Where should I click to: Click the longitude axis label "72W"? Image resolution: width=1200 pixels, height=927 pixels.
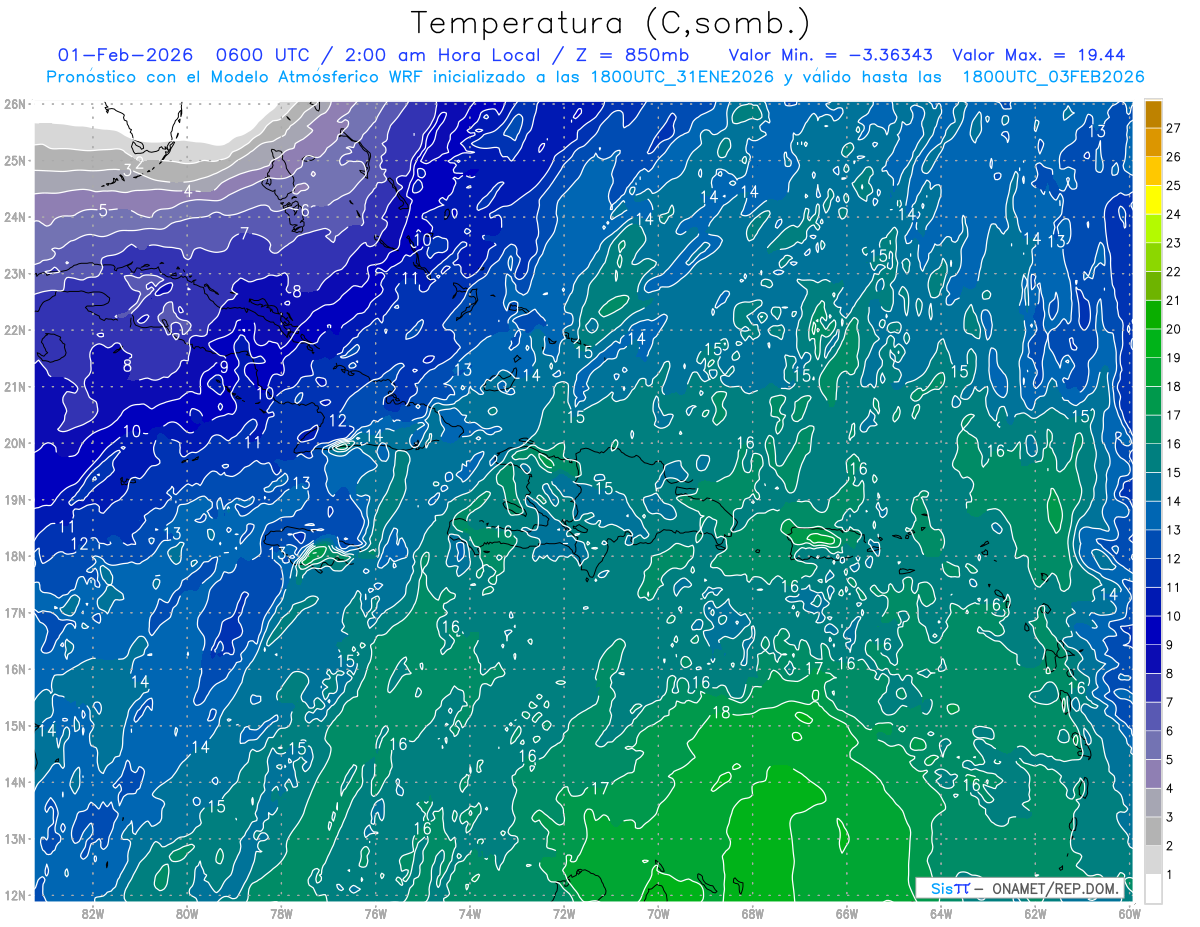[x=564, y=913]
